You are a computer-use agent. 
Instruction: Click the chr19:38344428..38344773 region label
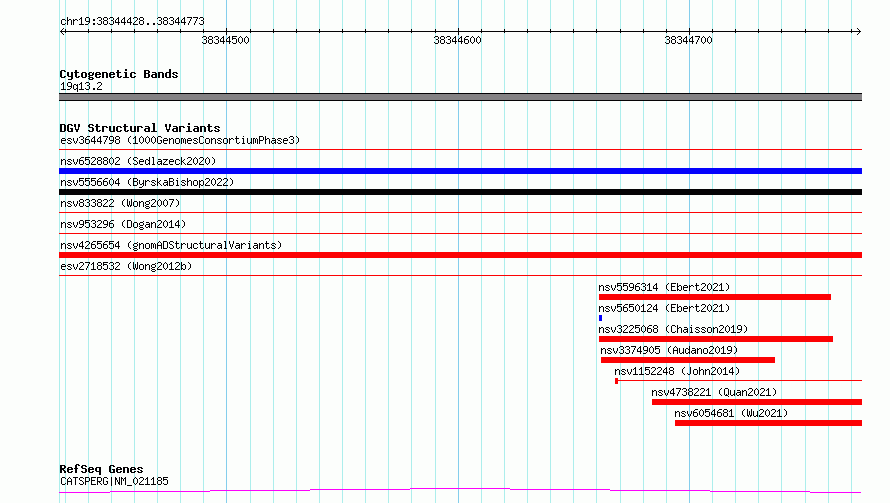click(132, 21)
